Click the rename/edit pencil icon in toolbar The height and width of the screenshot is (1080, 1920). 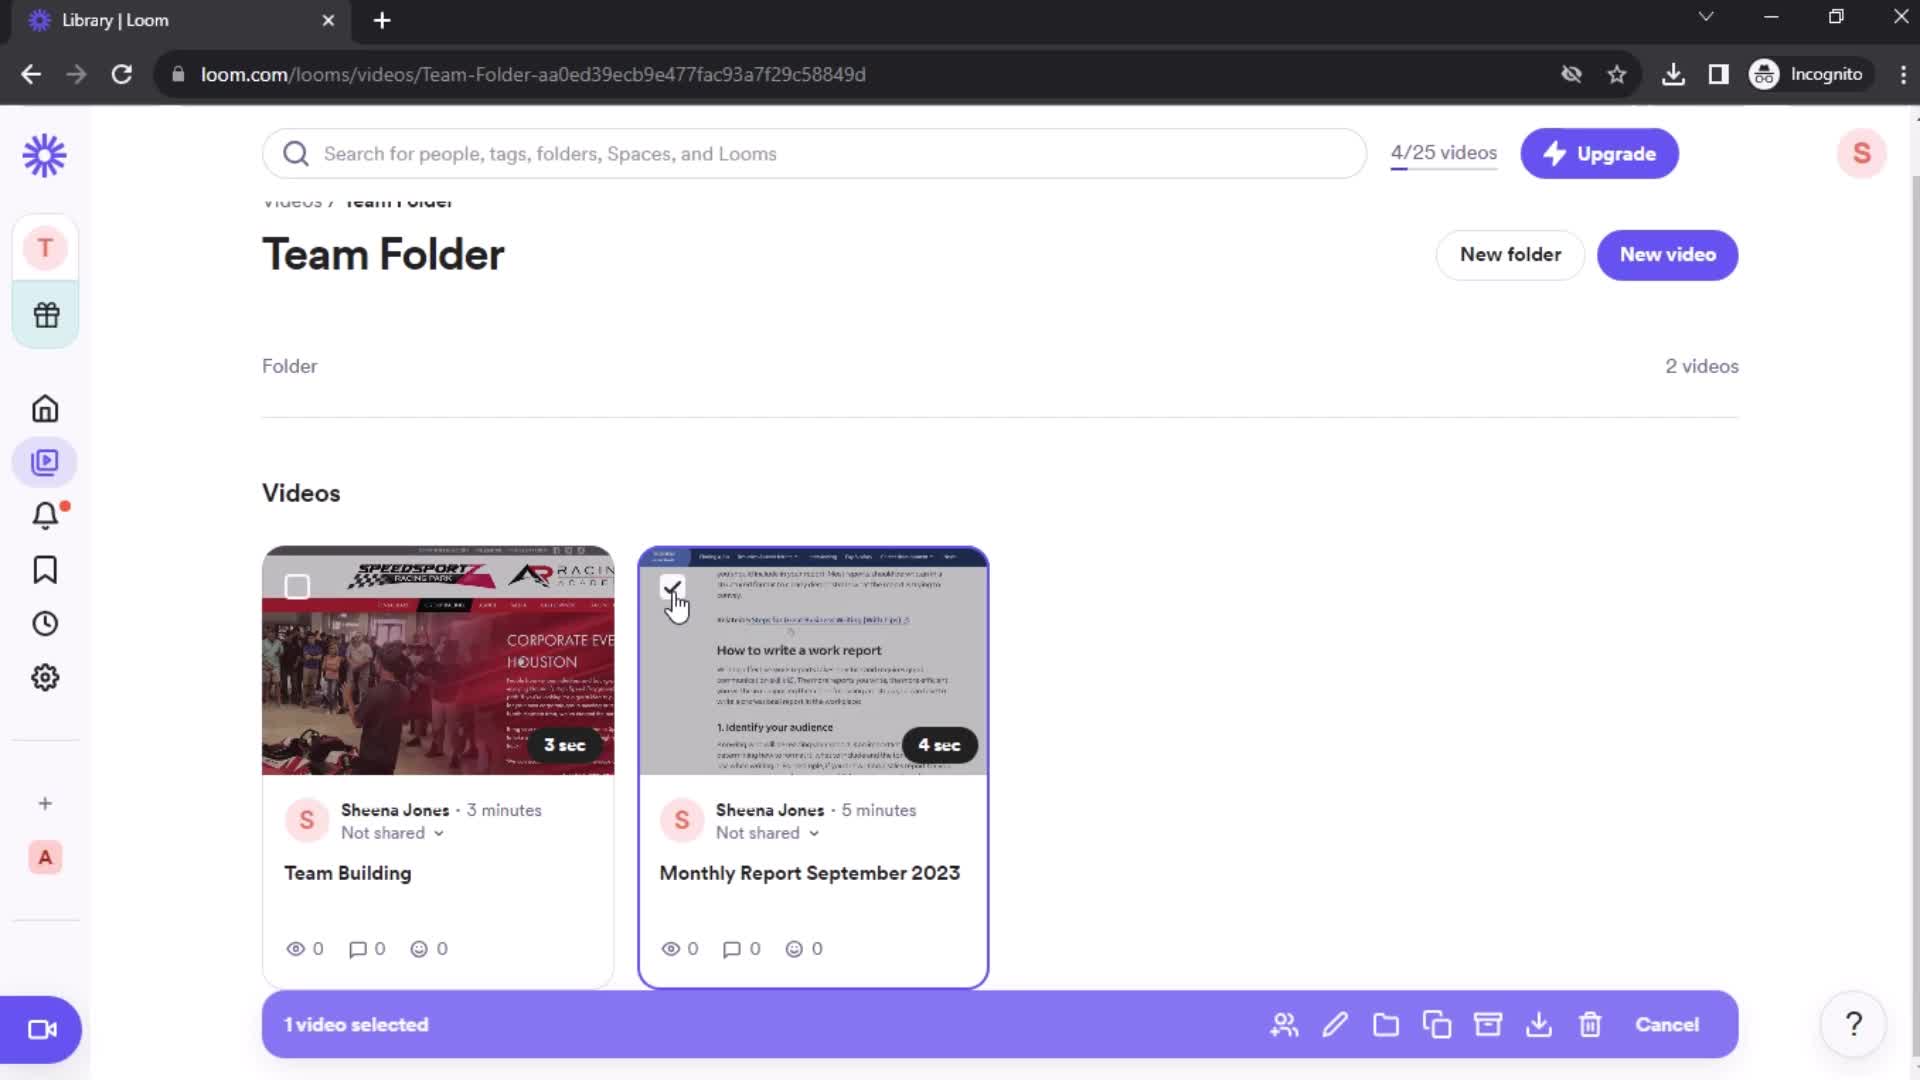point(1336,1025)
